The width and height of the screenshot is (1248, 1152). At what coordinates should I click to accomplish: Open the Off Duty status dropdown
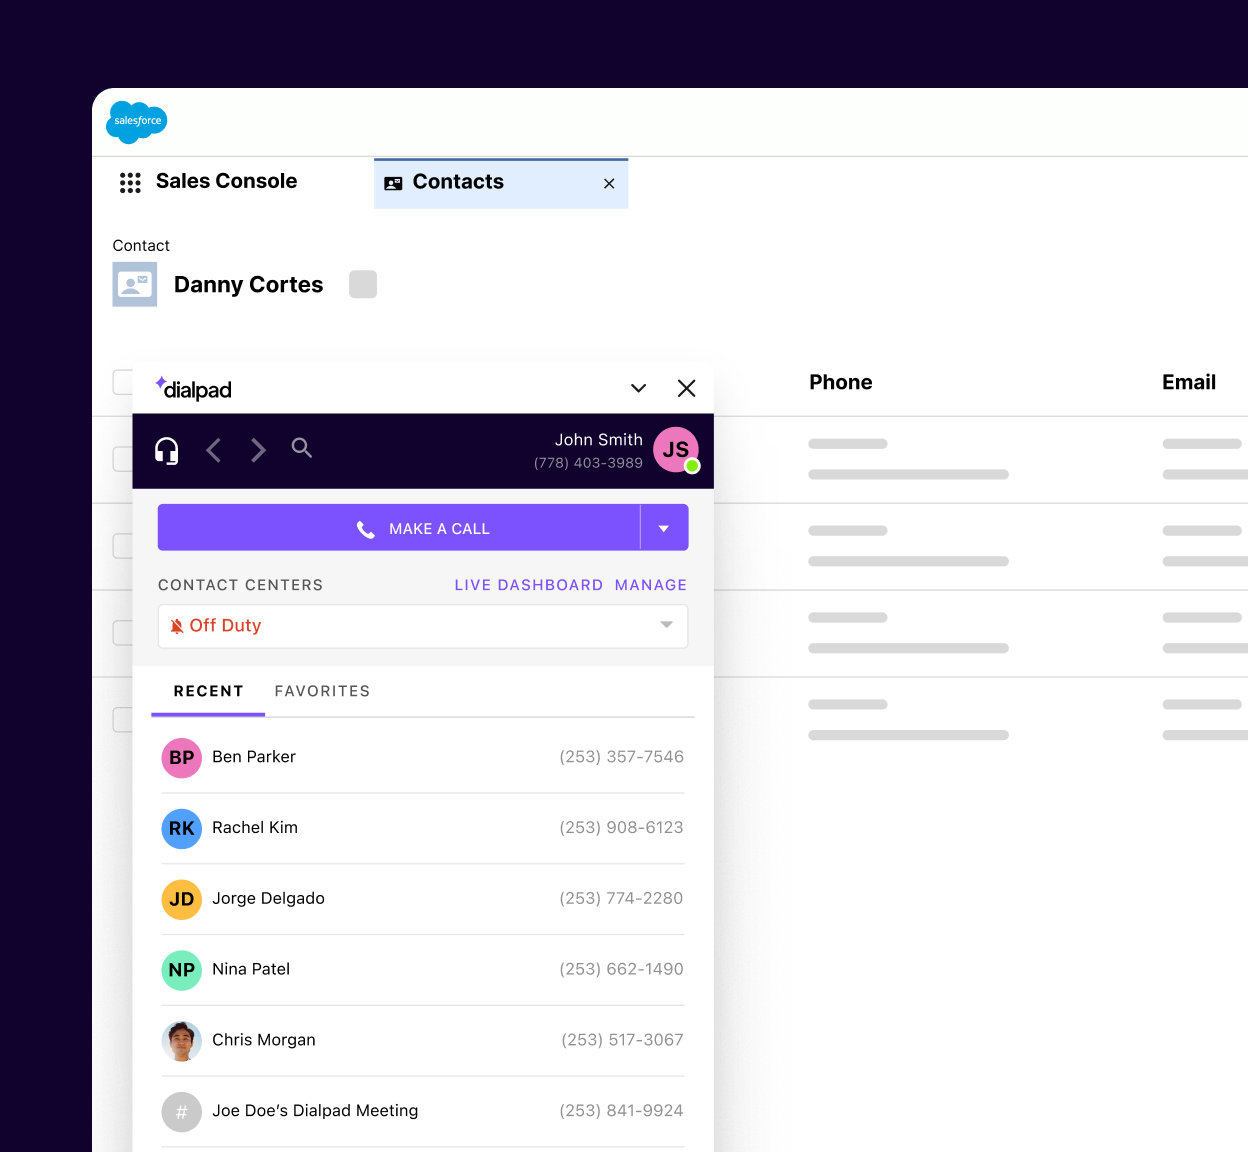point(423,626)
